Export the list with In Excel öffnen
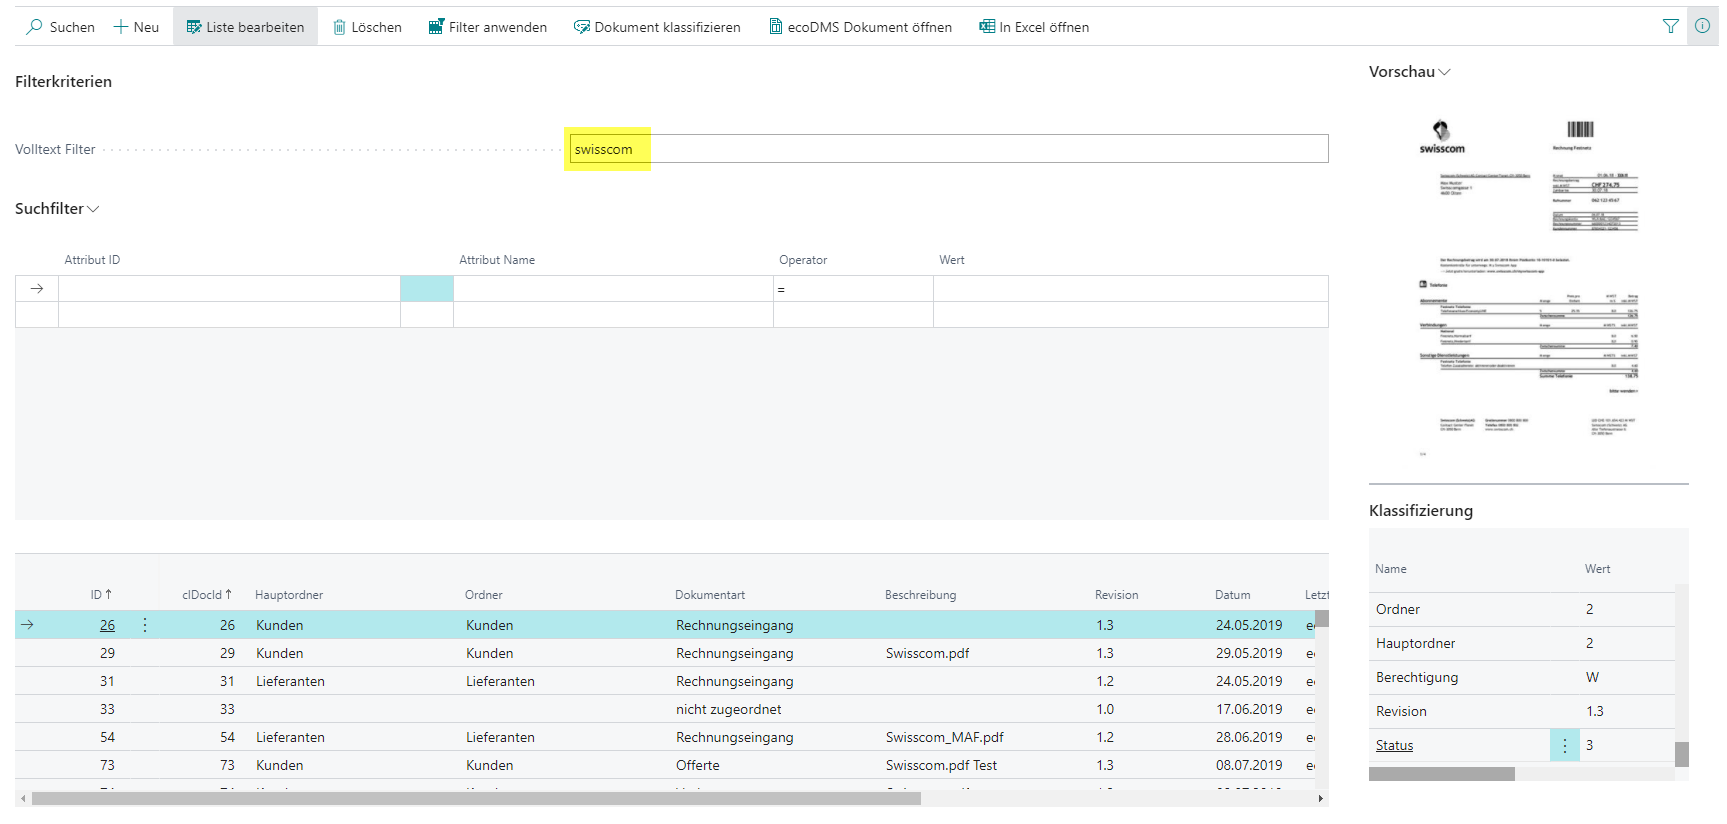 tap(1034, 27)
